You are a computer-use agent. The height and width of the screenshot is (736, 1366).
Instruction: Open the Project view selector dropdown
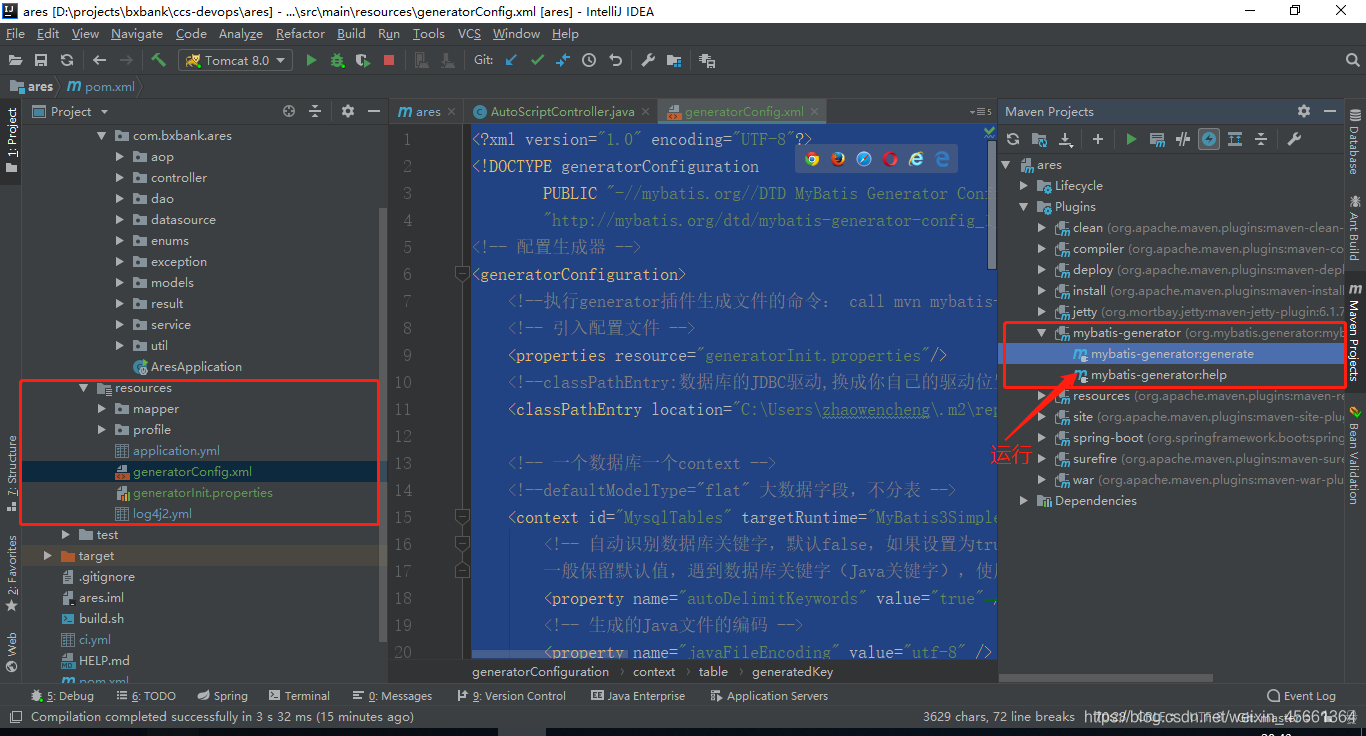pos(70,111)
